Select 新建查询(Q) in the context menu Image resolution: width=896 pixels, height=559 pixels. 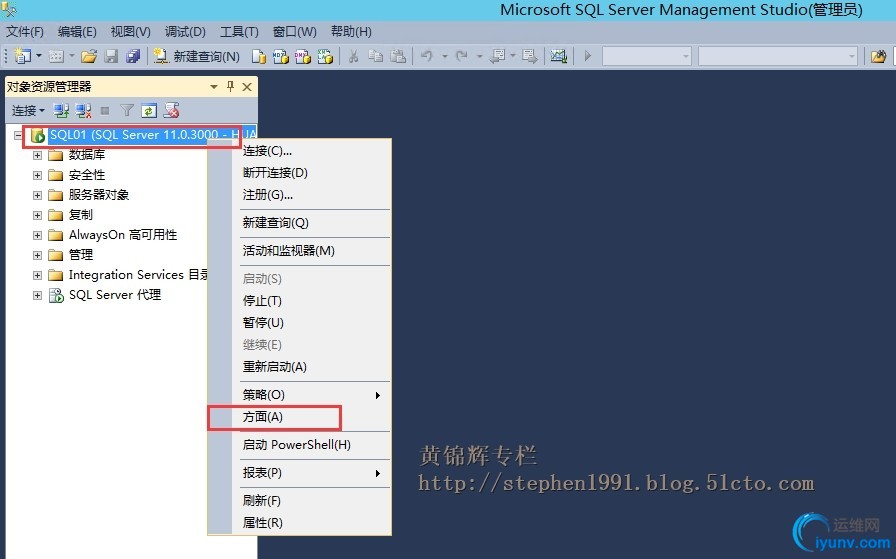click(x=299, y=223)
